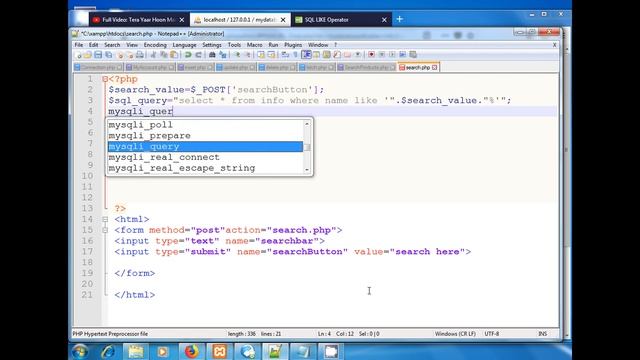Zoom in using the toolbar icon
The image size is (640, 360).
click(x=238, y=54)
